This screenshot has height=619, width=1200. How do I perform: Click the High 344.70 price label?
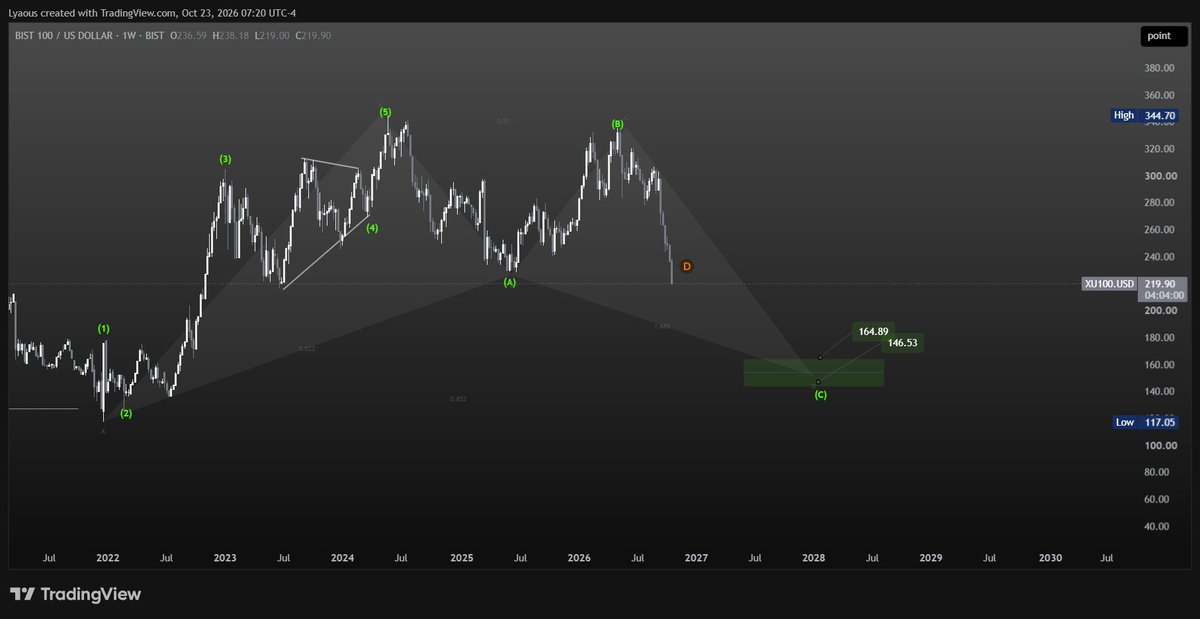(1144, 115)
